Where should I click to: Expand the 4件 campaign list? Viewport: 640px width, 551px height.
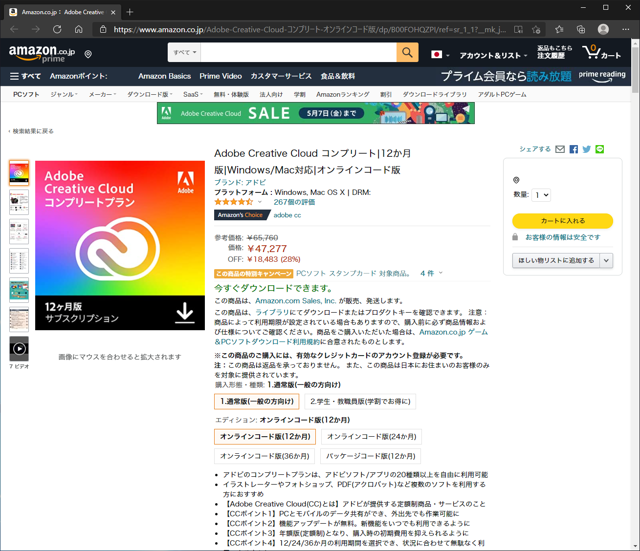(x=431, y=273)
